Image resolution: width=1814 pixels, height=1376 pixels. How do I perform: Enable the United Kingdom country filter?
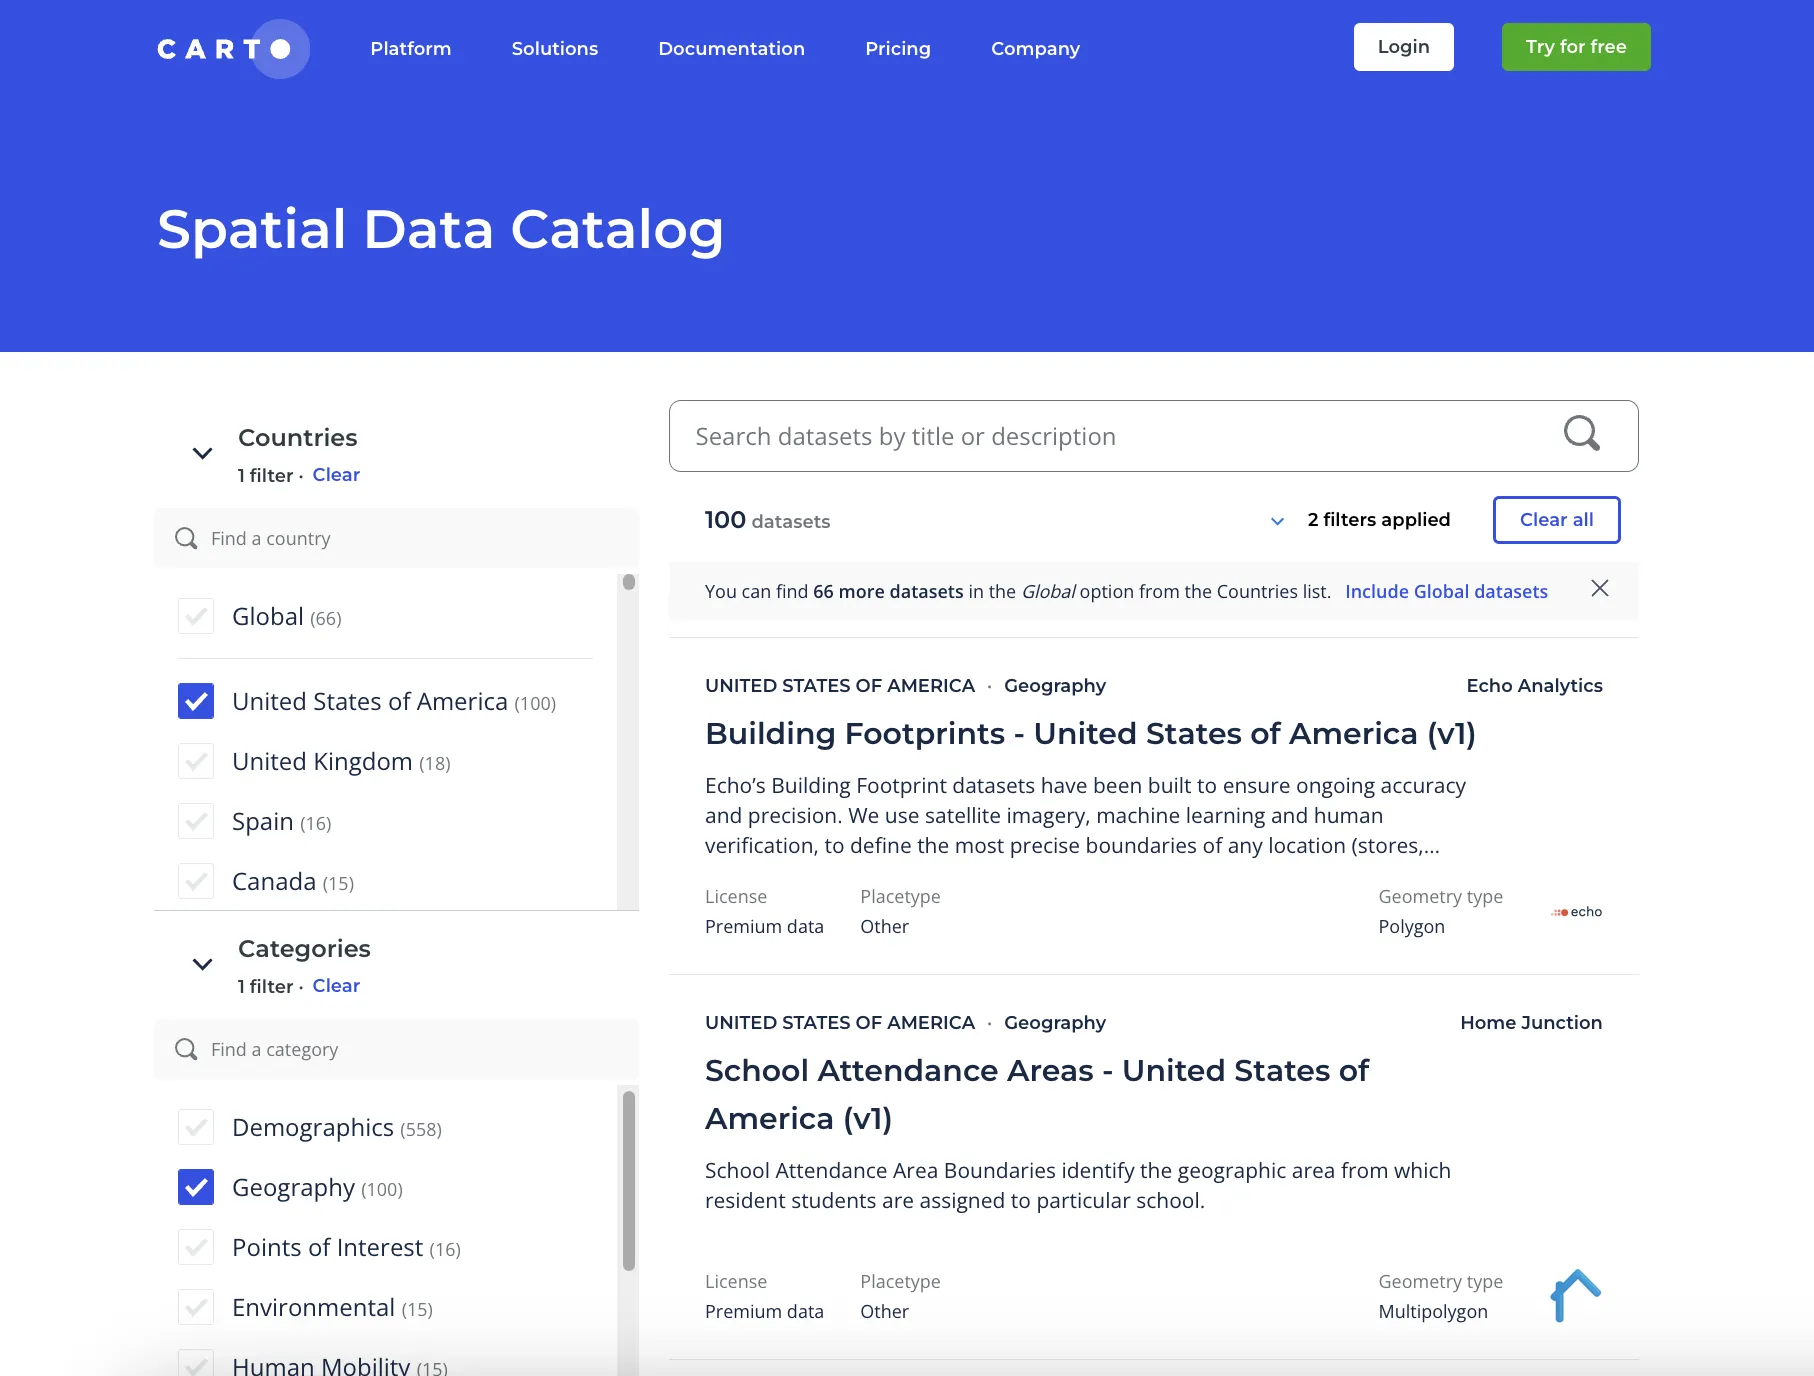click(196, 761)
